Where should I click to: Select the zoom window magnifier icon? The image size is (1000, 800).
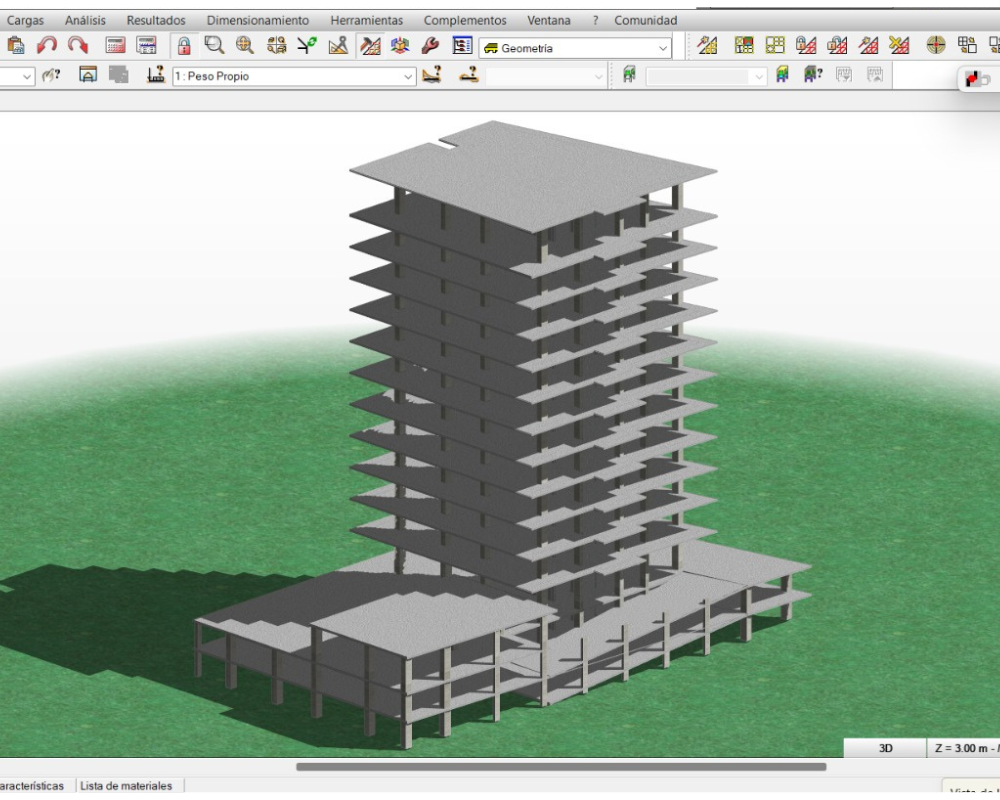pos(214,46)
